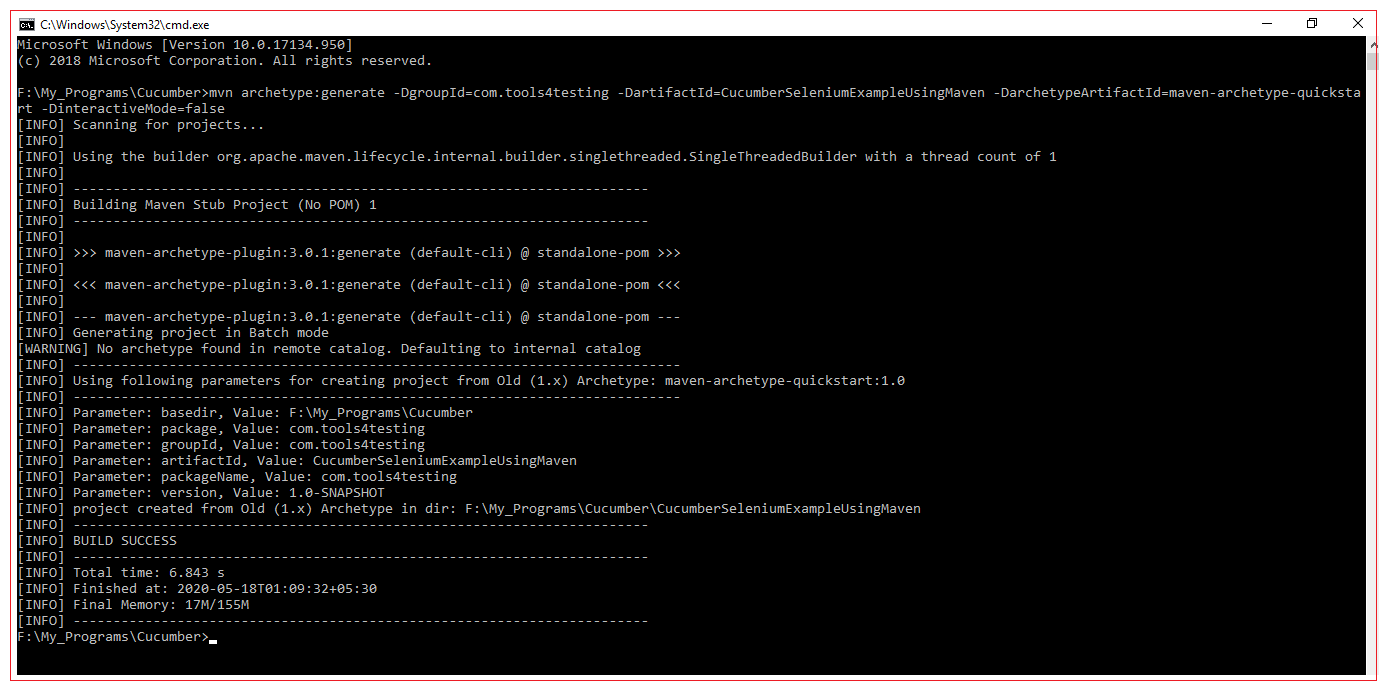
Task: Click the Total time: 6.843 s line
Action: click(x=121, y=573)
